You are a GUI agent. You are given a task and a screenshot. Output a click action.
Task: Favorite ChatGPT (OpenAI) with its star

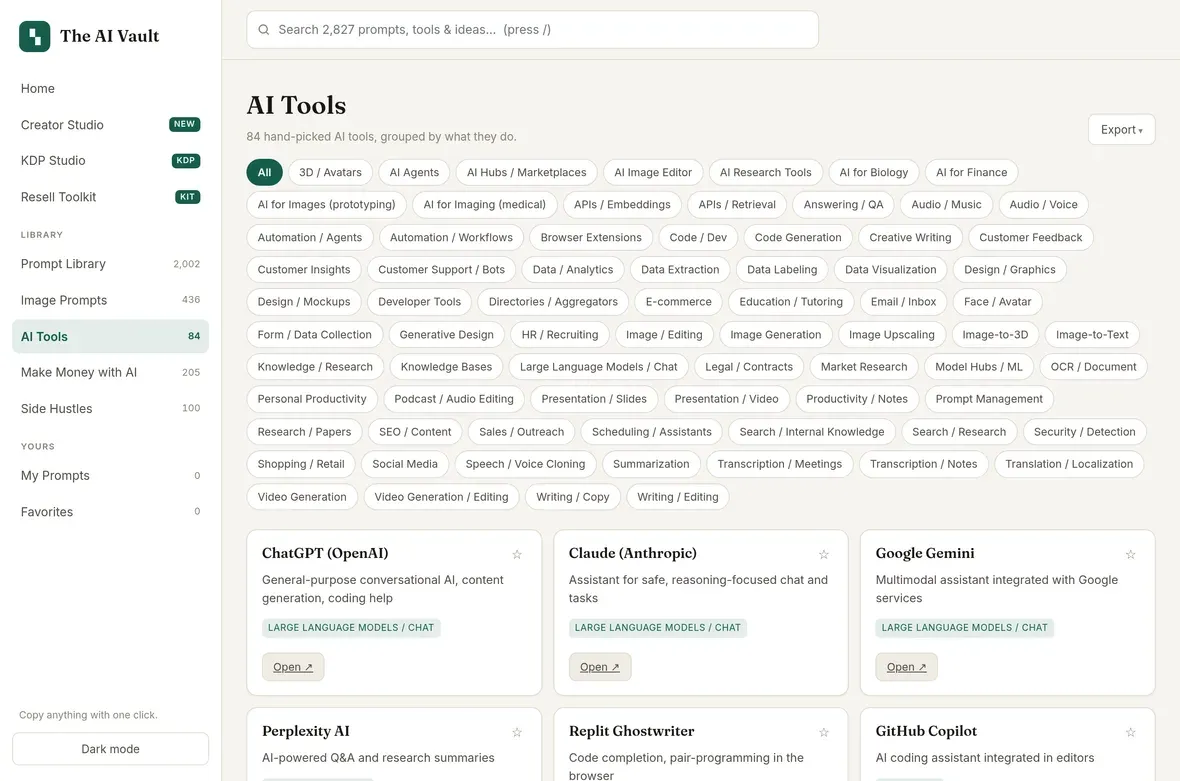(x=517, y=555)
